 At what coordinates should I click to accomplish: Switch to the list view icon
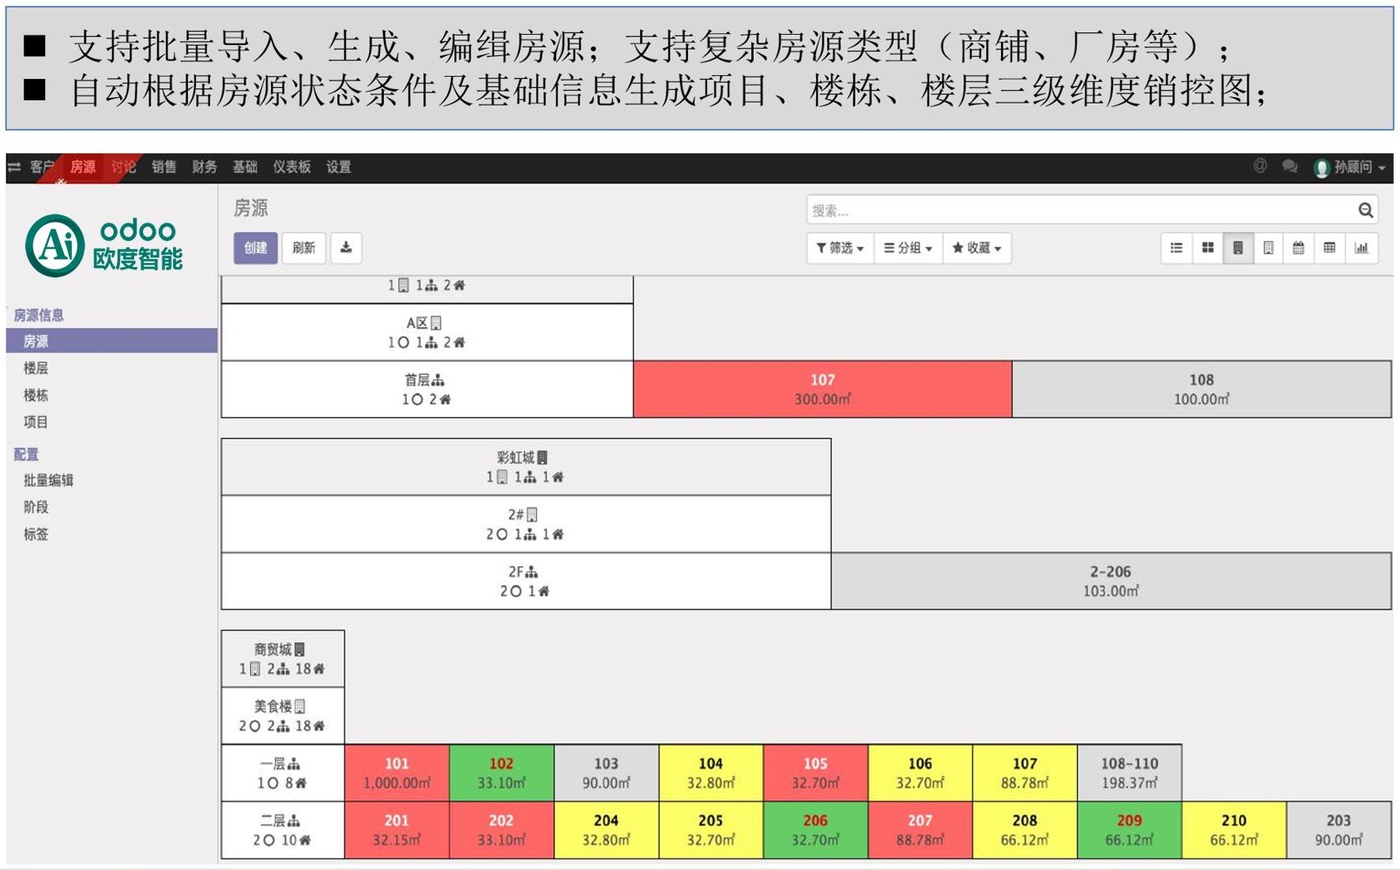[x=1176, y=248]
